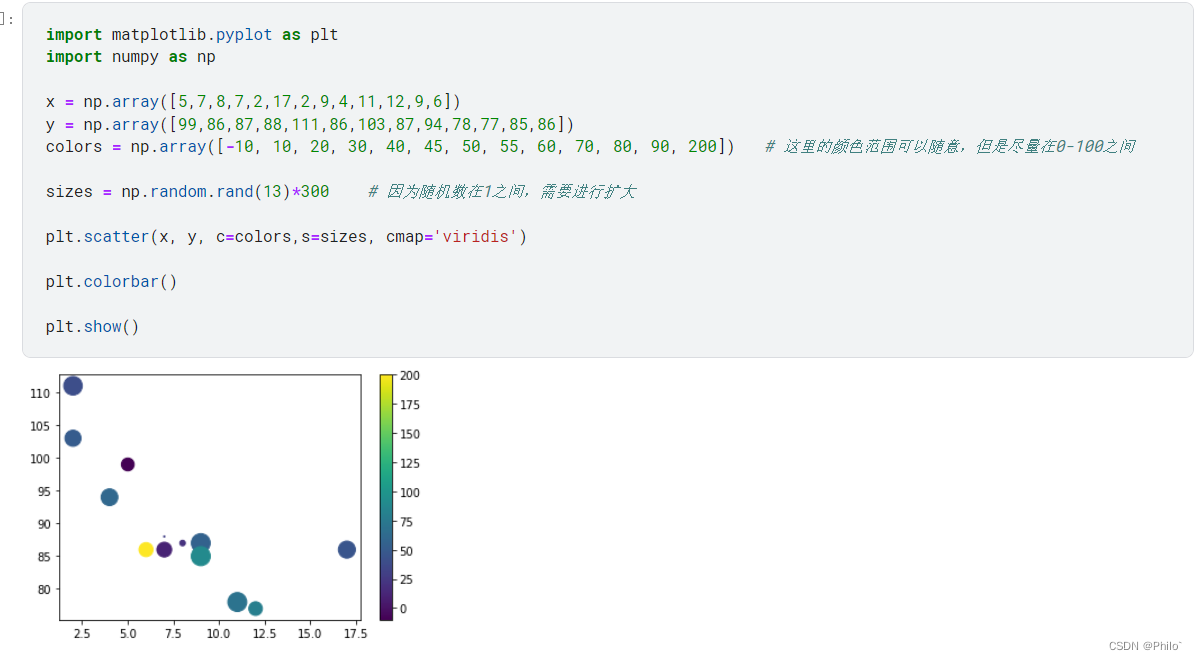
Task: Click the colorbar tick label 150
Action: tap(410, 434)
